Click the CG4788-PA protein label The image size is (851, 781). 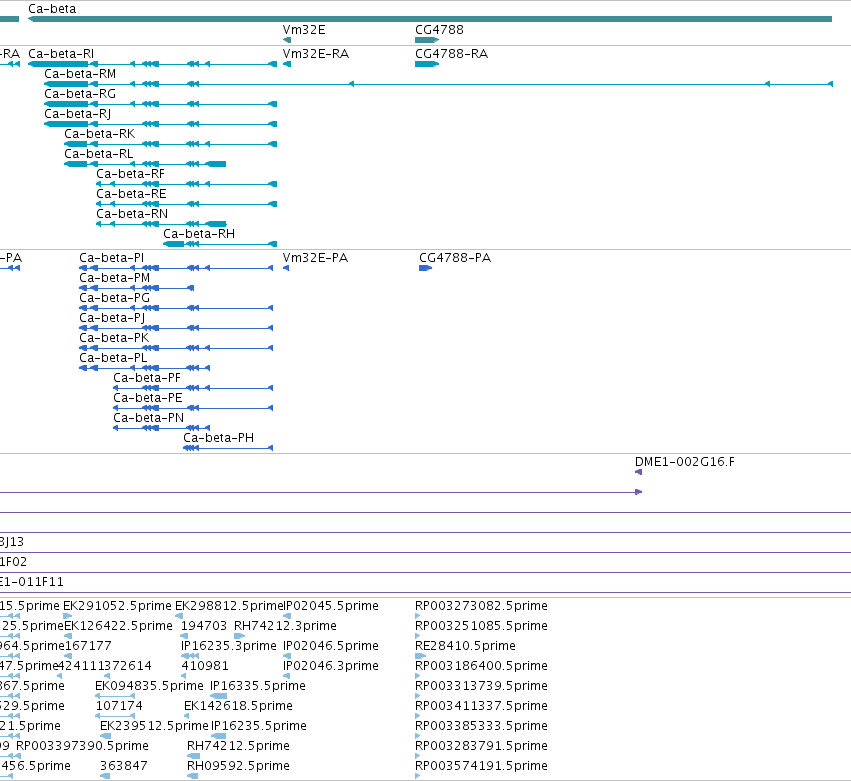pos(455,258)
